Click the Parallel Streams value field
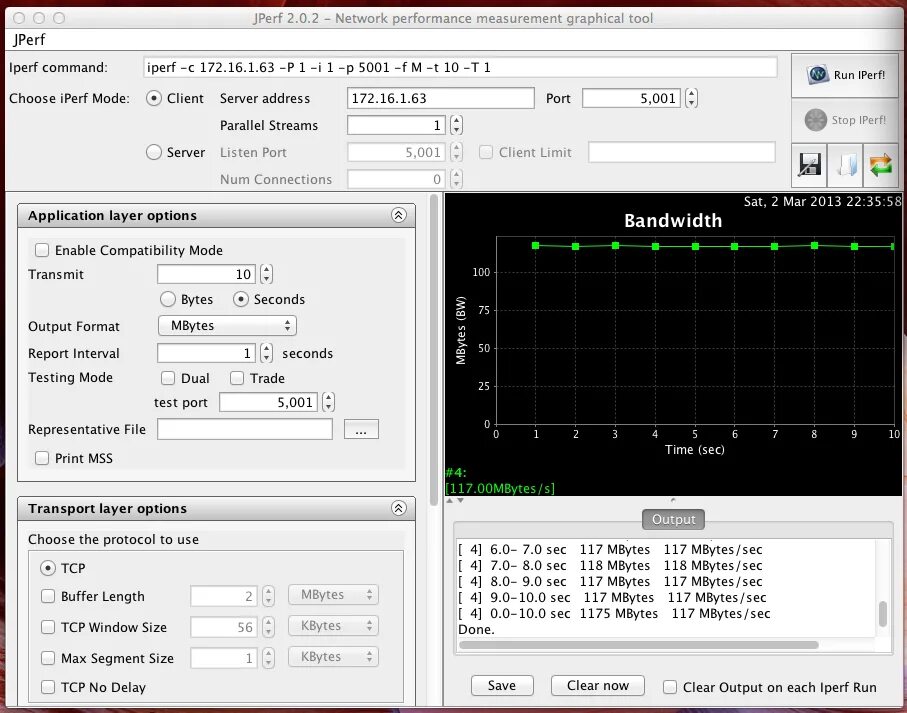 click(397, 125)
